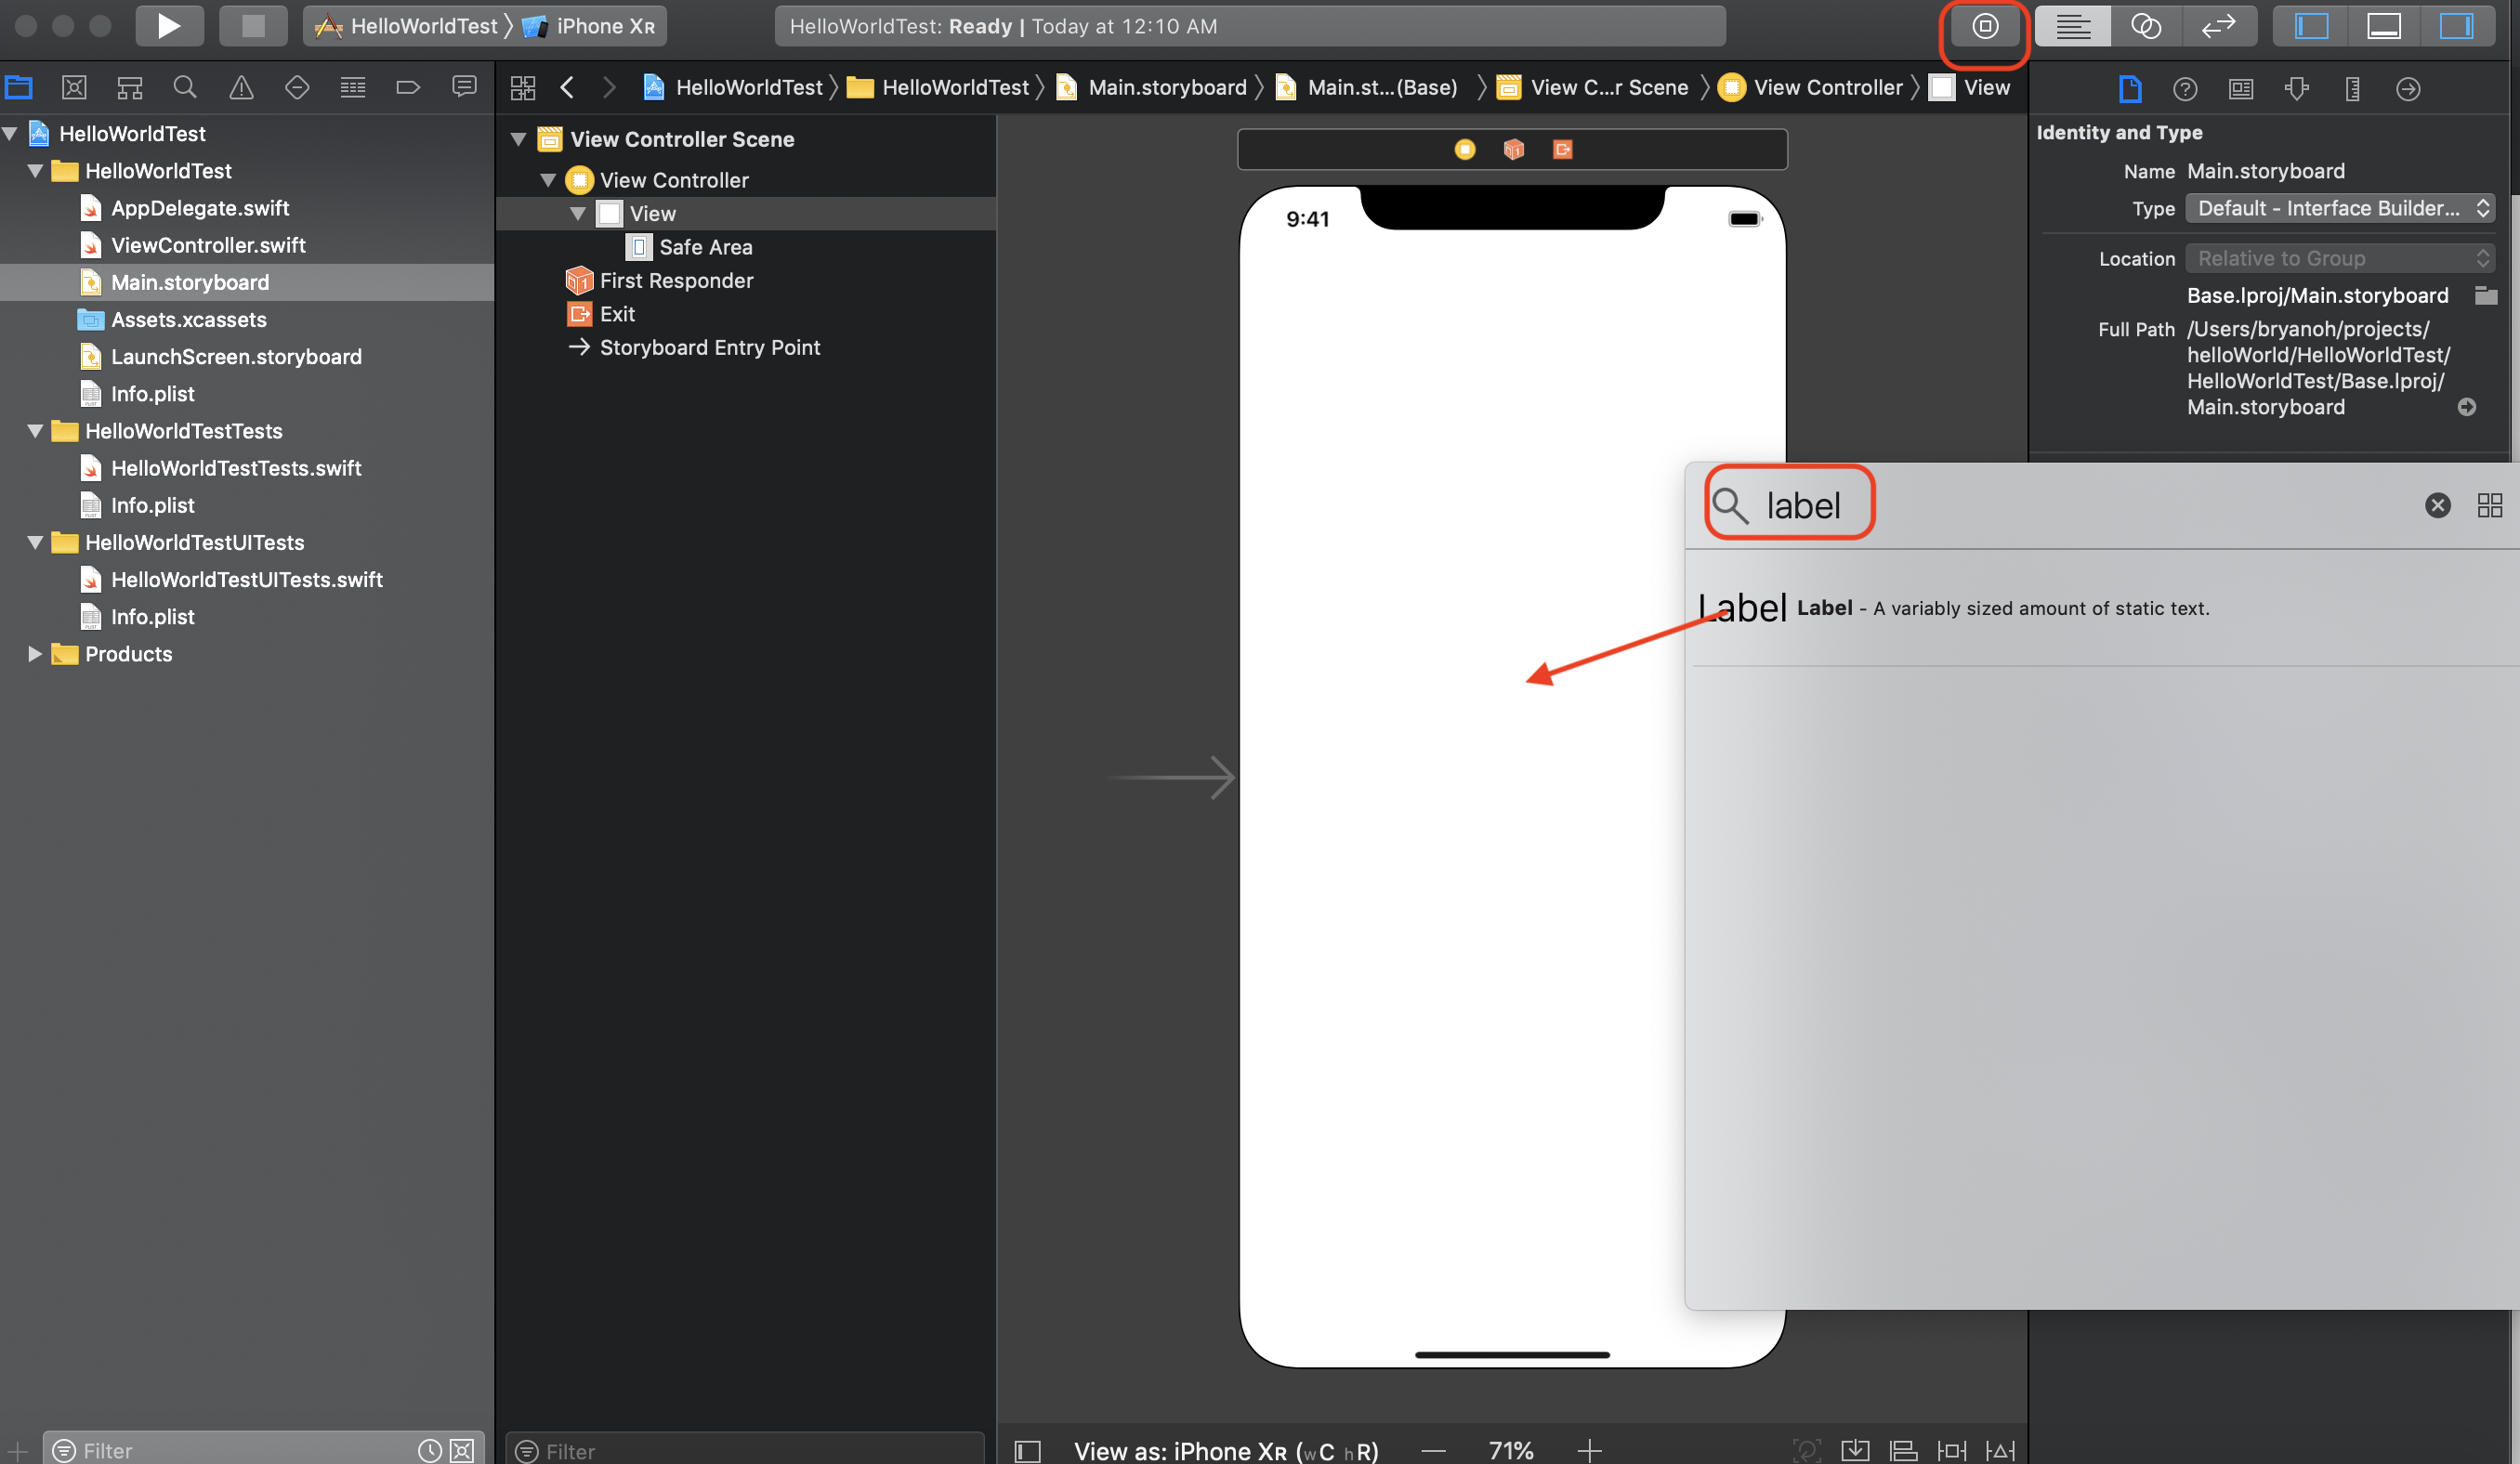Select Safe Area in document outline
Image resolution: width=2520 pixels, height=1464 pixels.
pyautogui.click(x=705, y=247)
